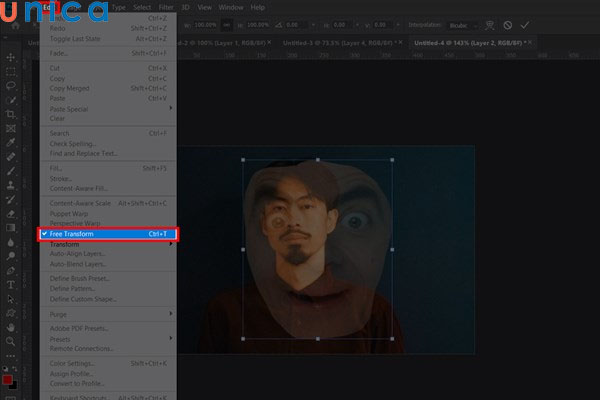The height and width of the screenshot is (400, 600).
Task: Select the Frame tool
Action: tap(11, 128)
